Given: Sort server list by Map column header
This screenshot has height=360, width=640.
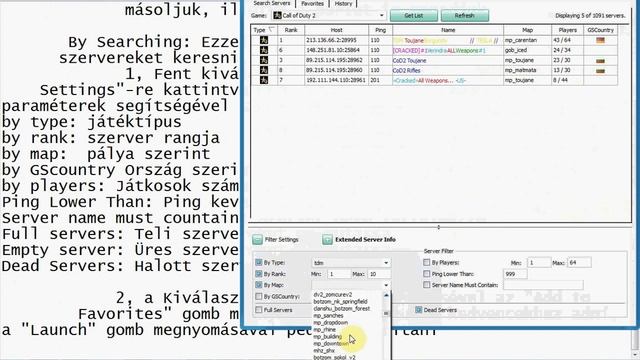Looking at the screenshot, I should 527,30.
